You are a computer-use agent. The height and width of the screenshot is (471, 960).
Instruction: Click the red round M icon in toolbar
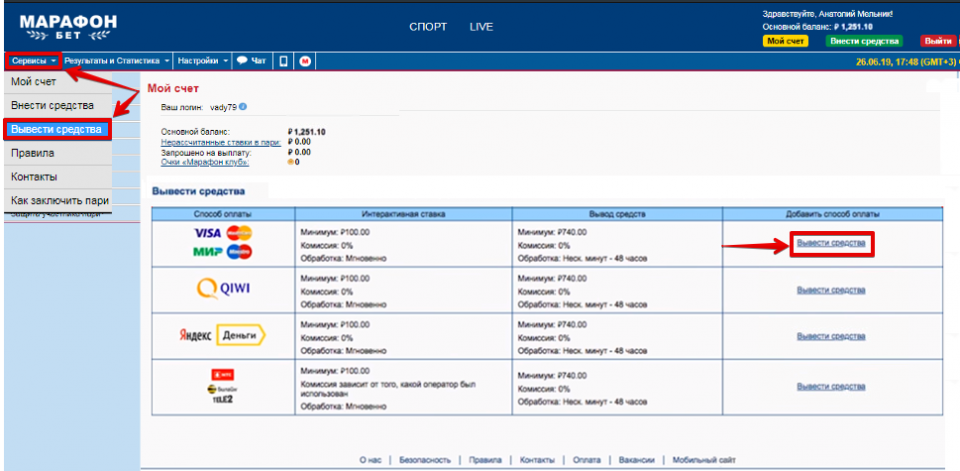click(305, 61)
